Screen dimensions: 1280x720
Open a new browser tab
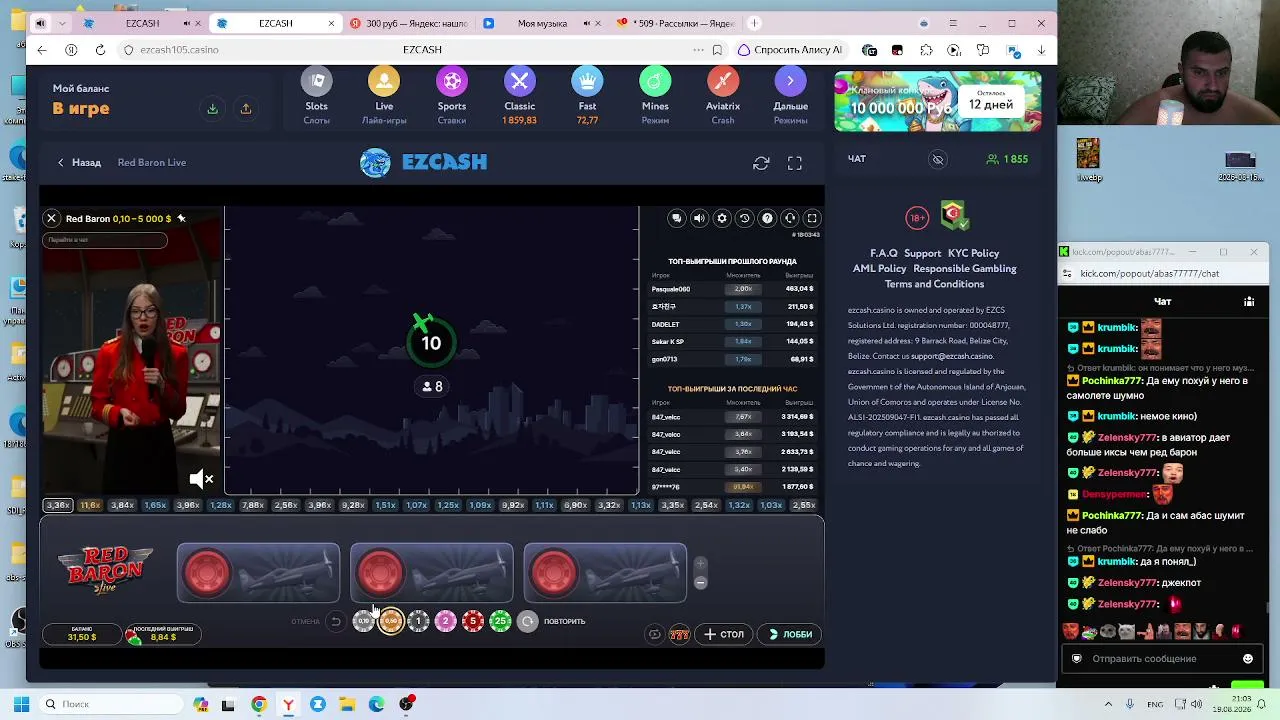pyautogui.click(x=754, y=23)
